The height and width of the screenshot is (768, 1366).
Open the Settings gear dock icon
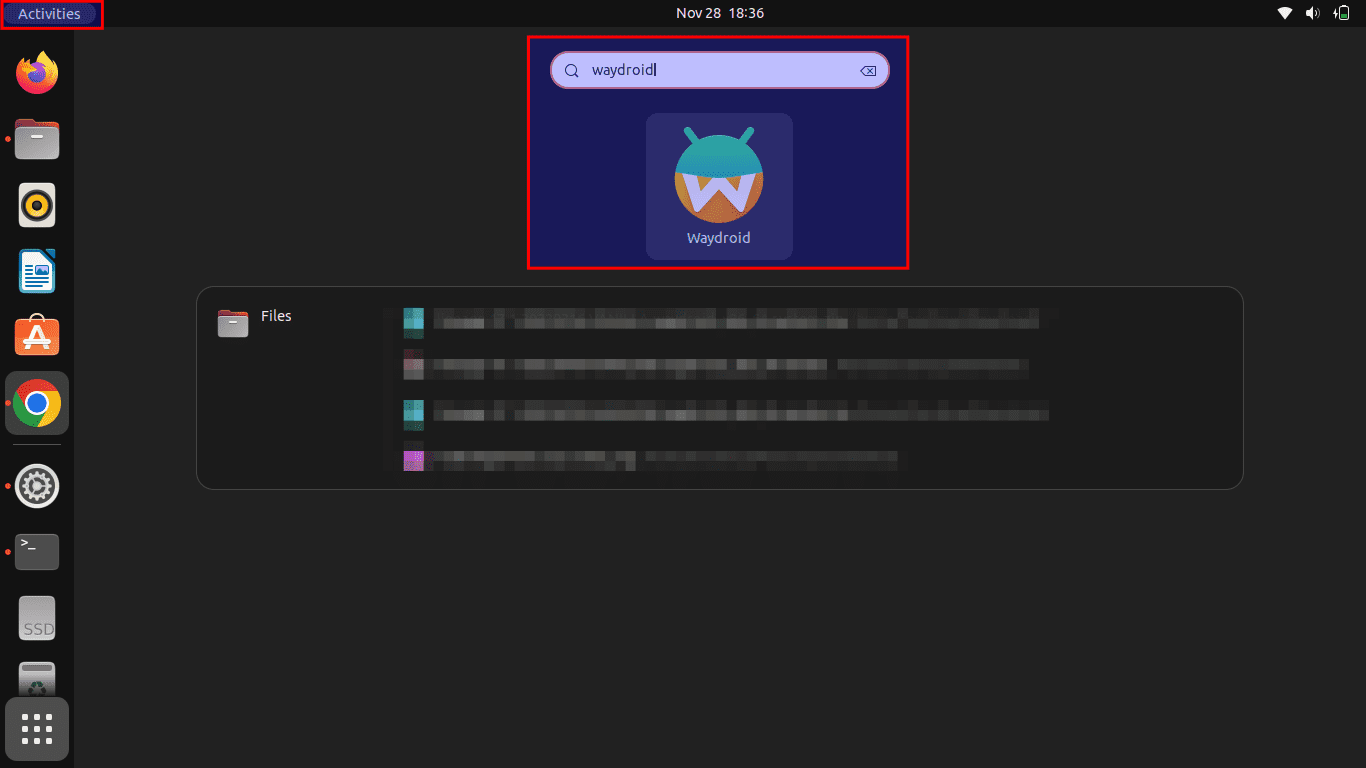[x=37, y=486]
